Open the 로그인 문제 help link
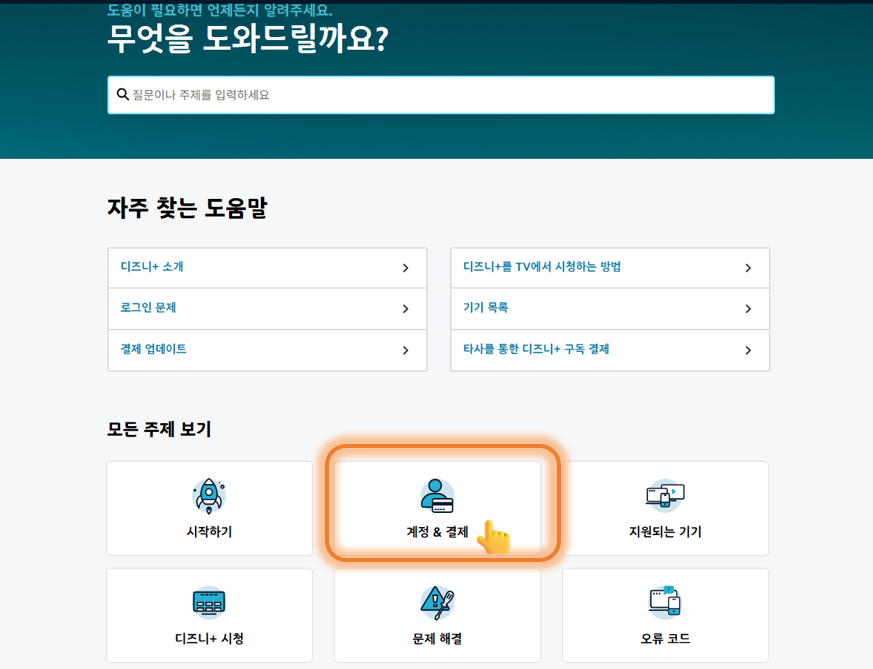 (x=148, y=307)
